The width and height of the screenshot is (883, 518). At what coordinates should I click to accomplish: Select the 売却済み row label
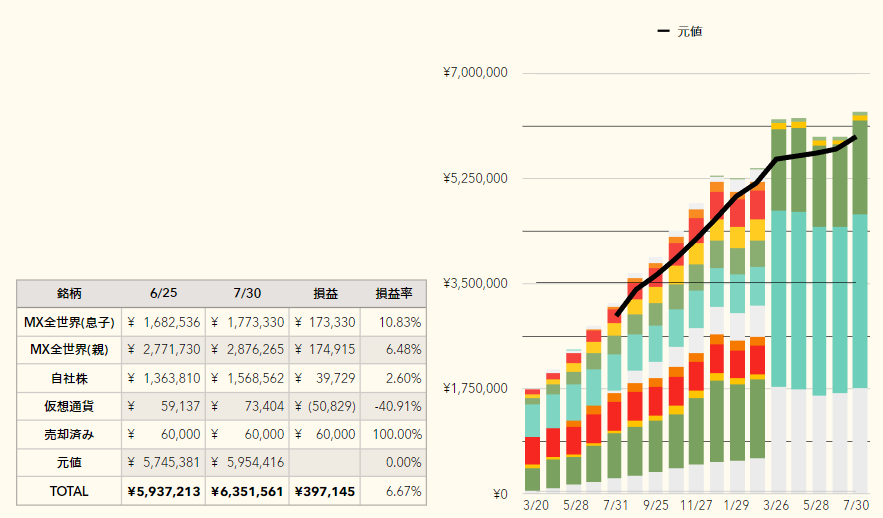69,435
